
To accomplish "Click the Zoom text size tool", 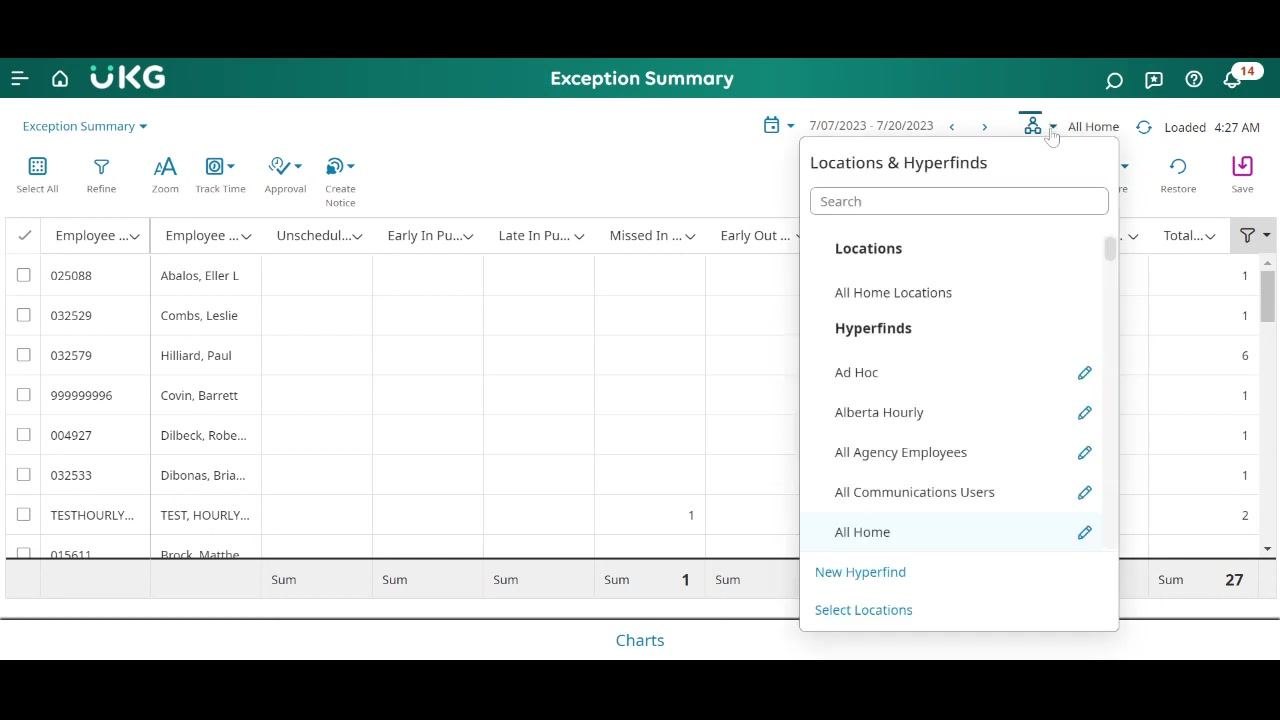I will [165, 166].
